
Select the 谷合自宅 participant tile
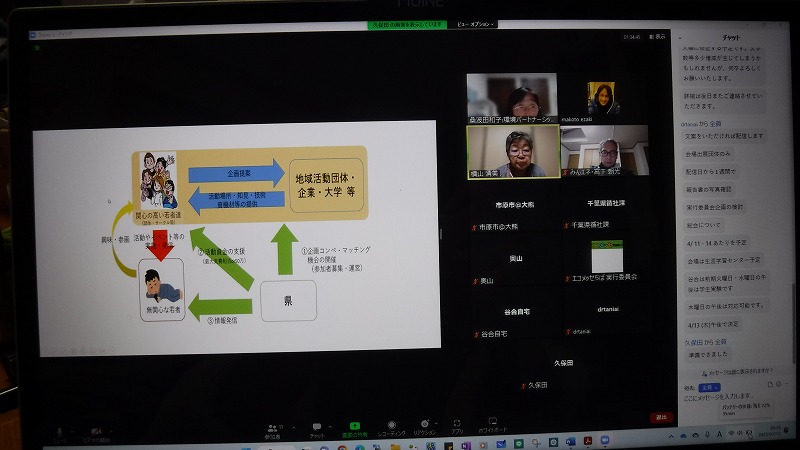point(516,312)
